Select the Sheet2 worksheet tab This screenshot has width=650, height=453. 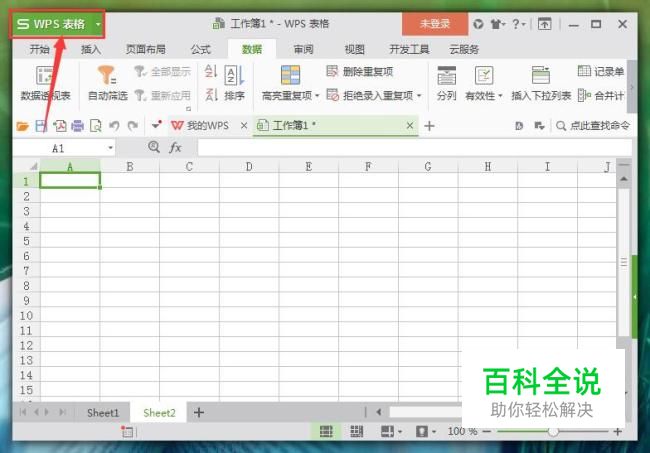point(159,413)
